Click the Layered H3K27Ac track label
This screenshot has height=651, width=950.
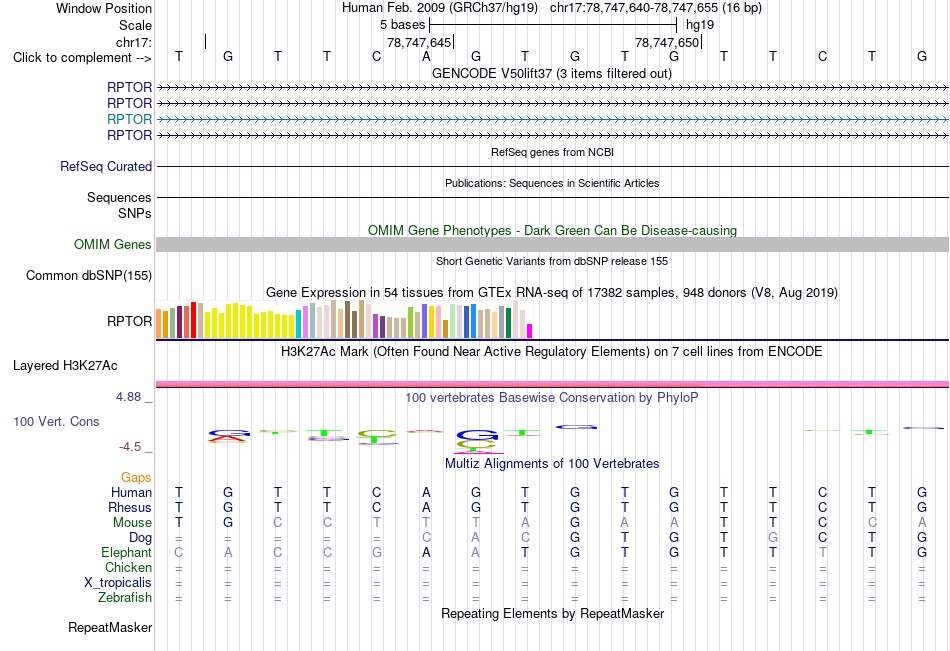65,366
